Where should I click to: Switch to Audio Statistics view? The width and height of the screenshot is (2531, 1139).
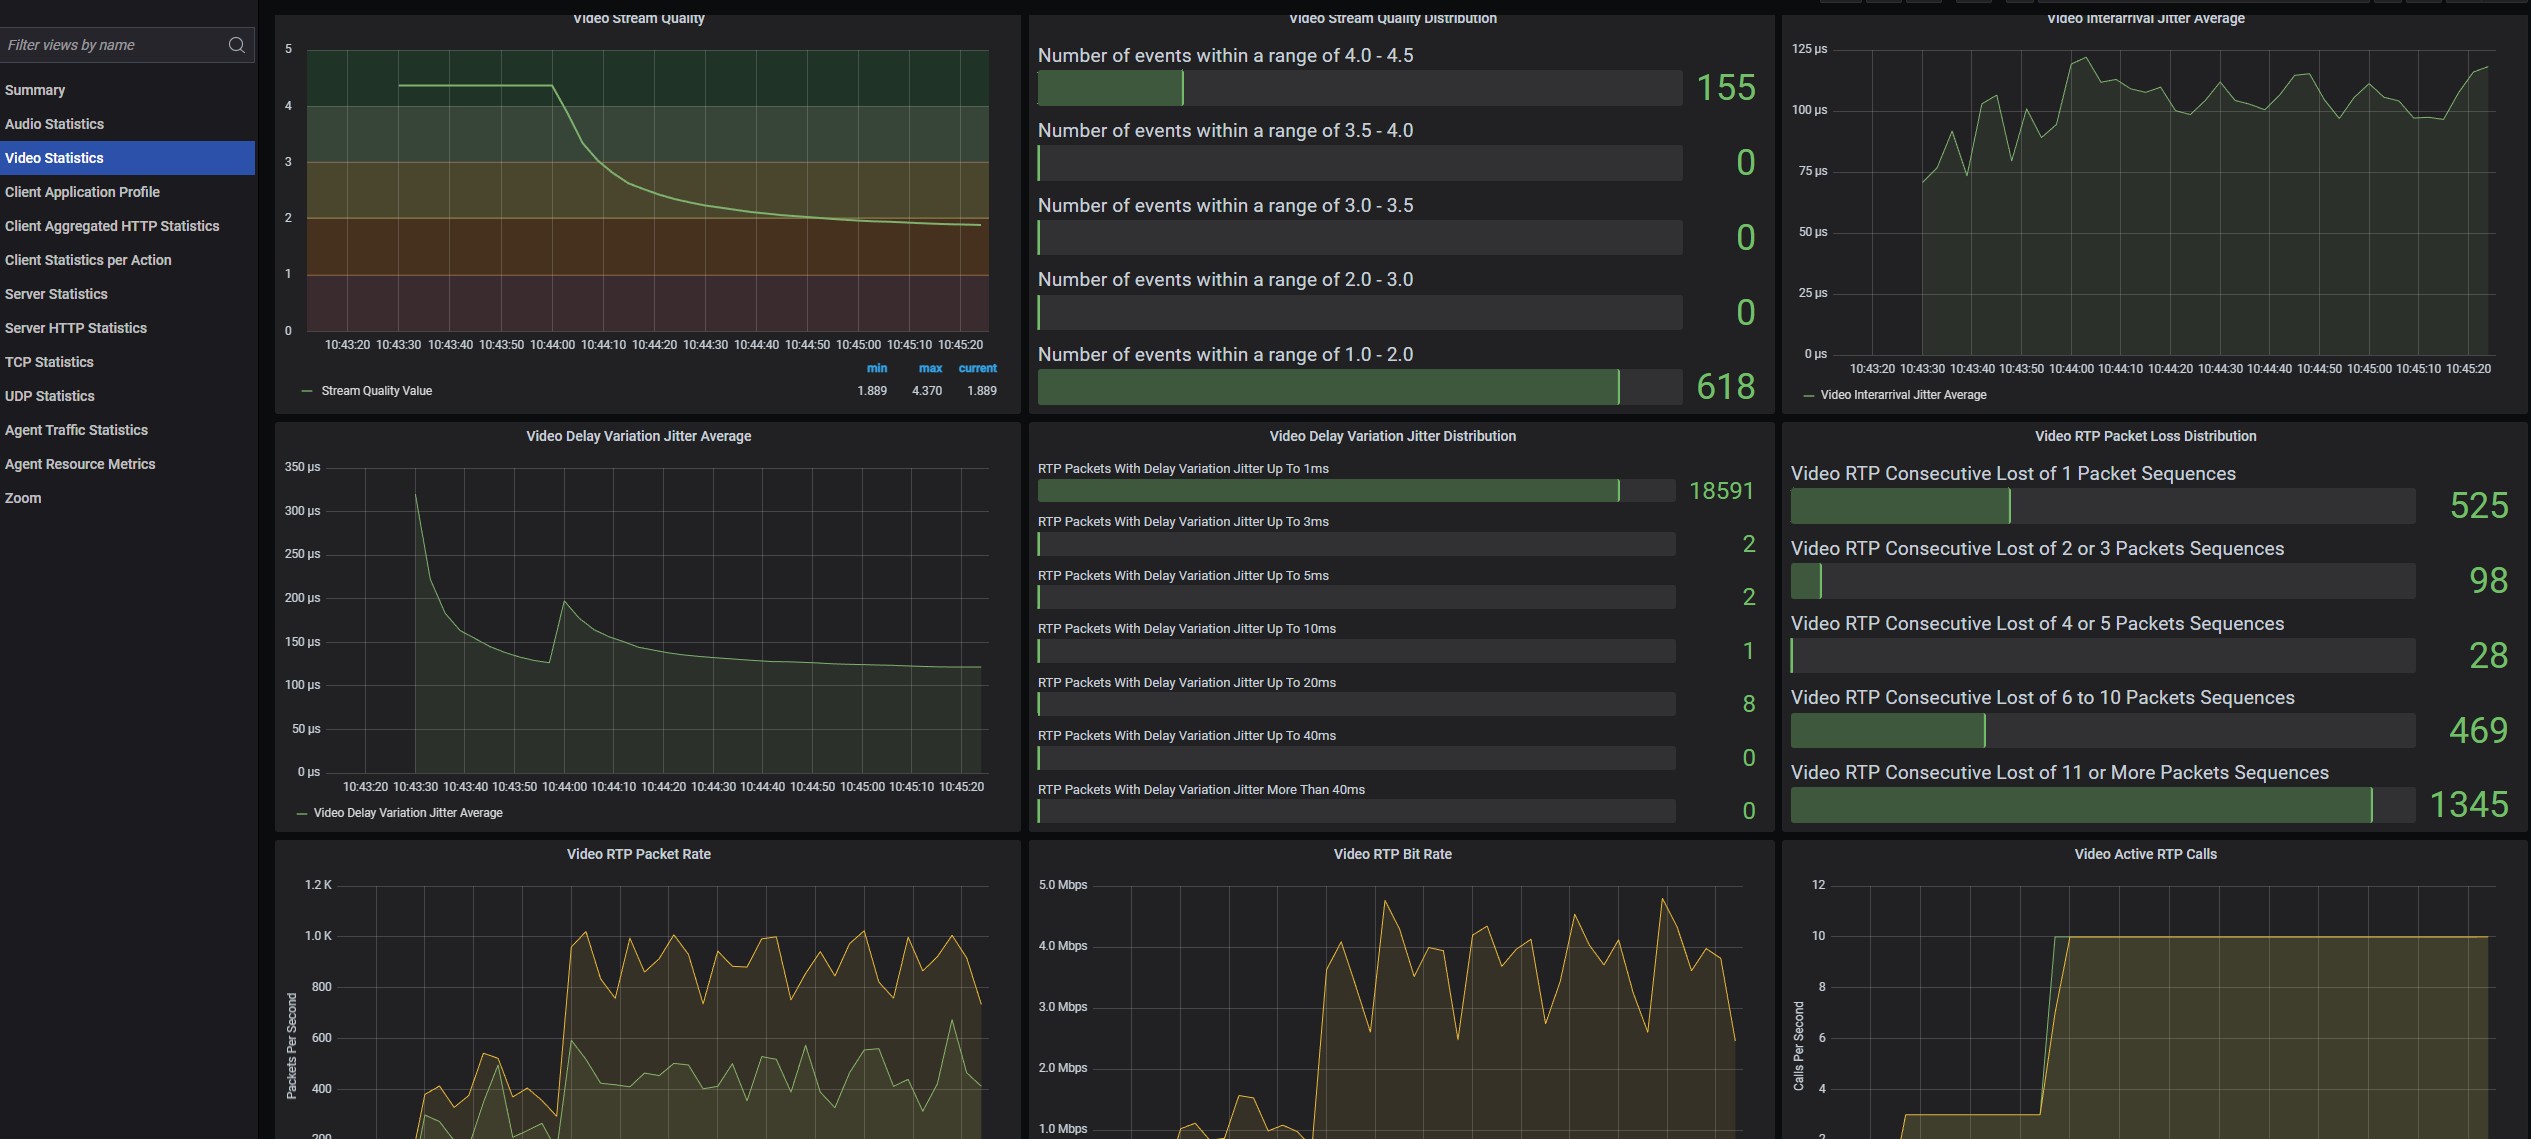point(54,124)
